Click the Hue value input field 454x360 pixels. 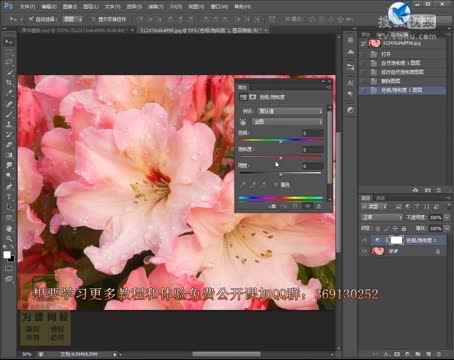click(x=313, y=133)
